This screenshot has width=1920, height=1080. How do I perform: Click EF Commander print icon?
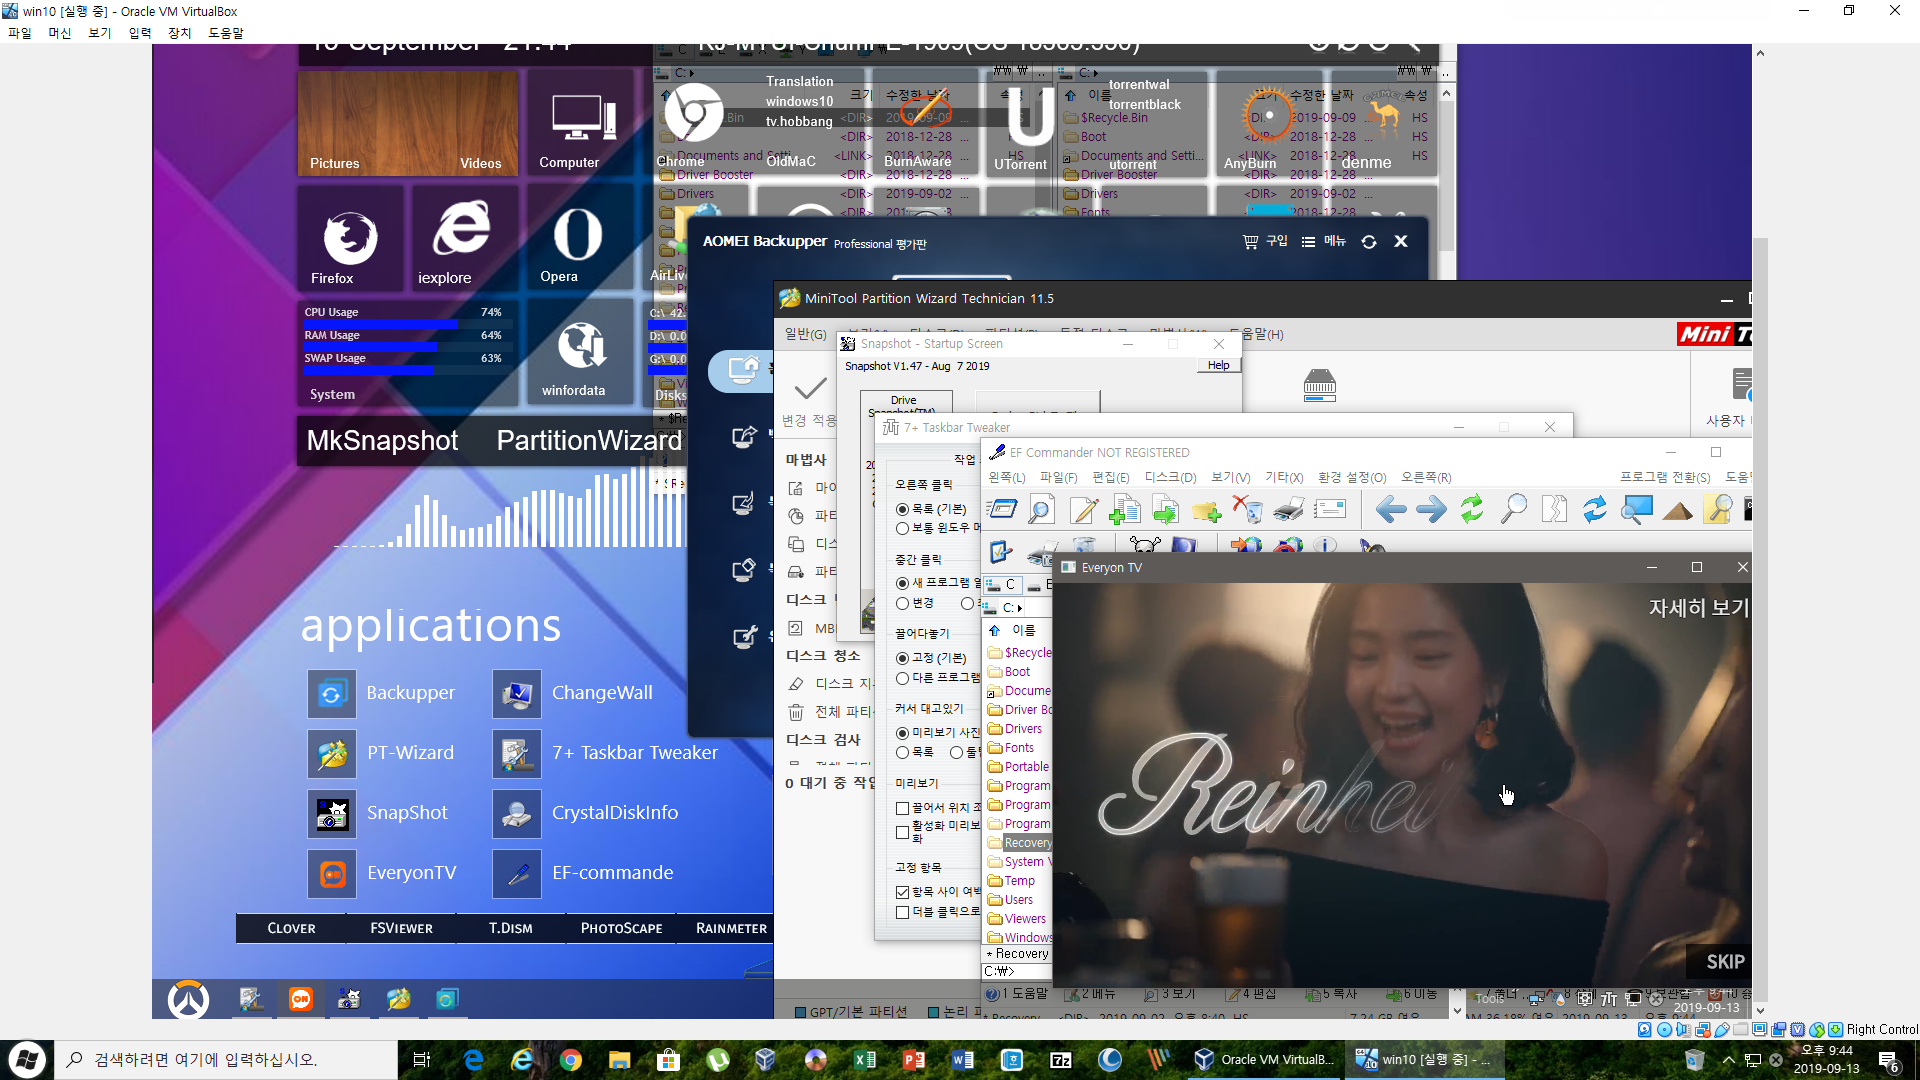coord(1288,510)
